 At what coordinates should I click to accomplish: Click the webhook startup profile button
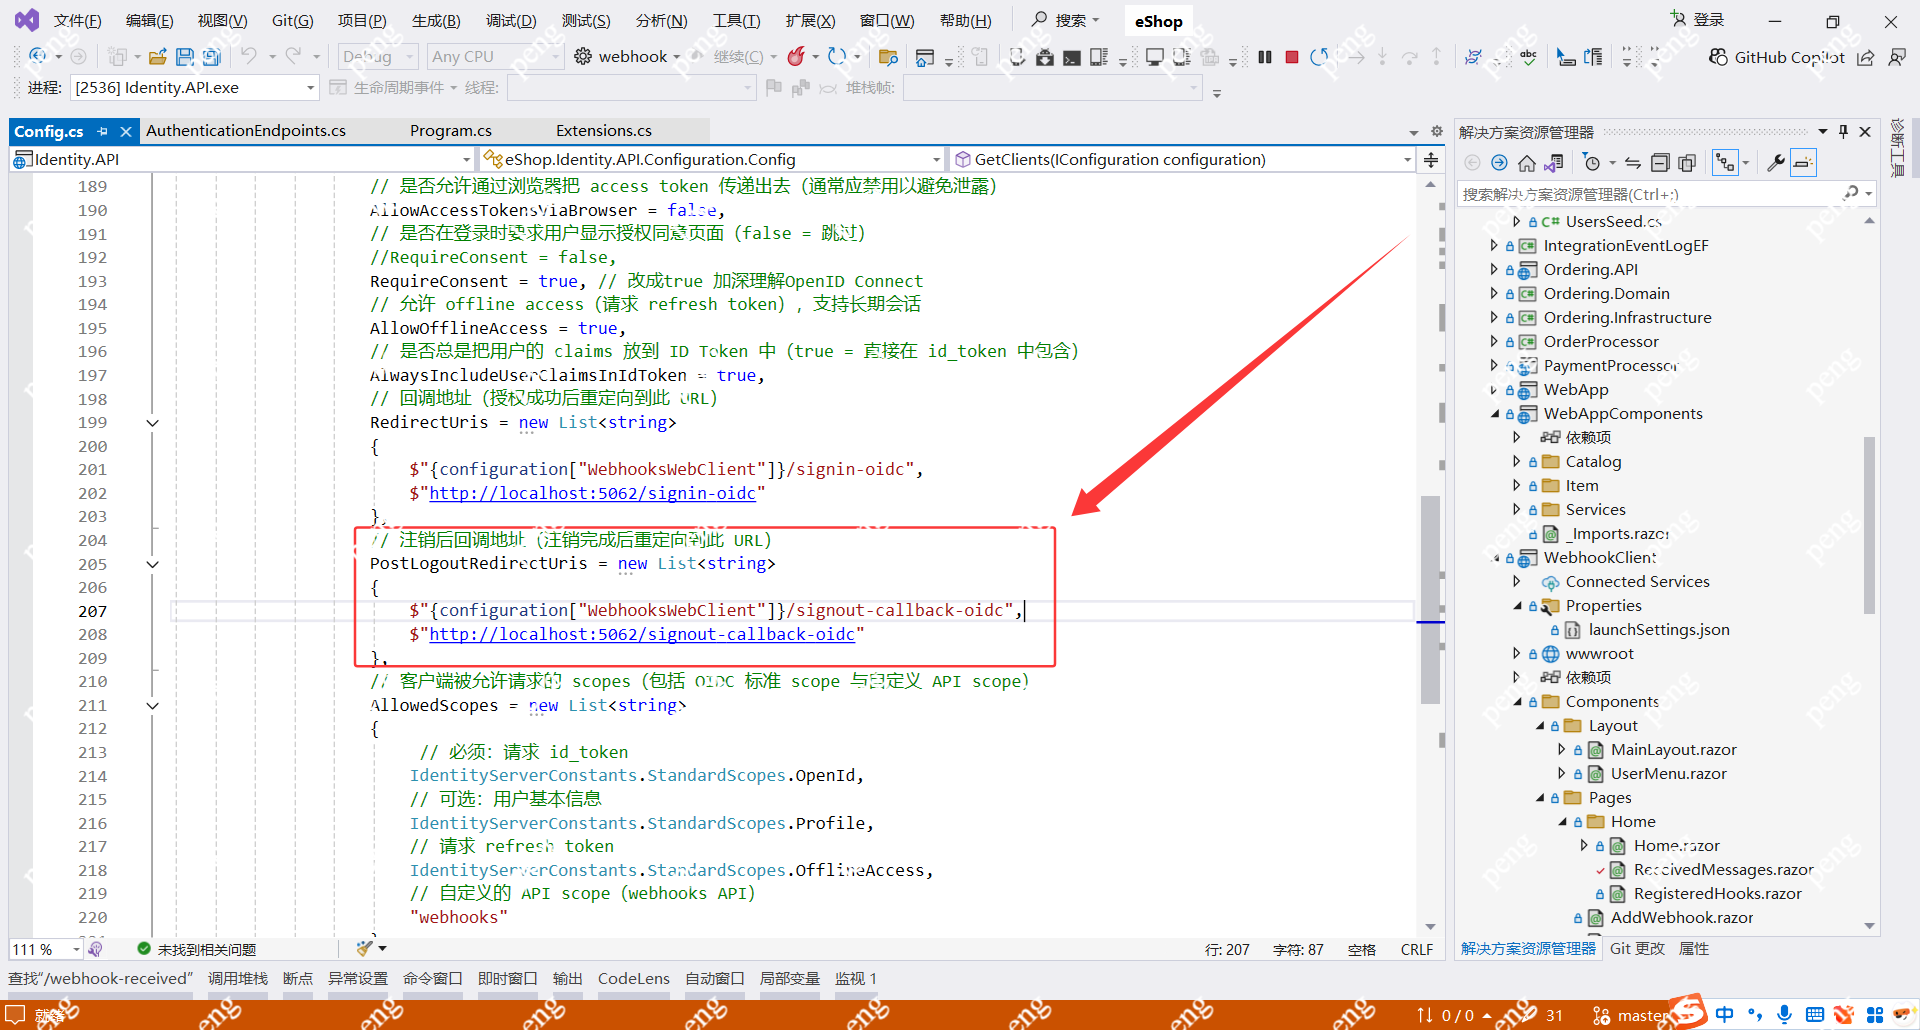(627, 57)
